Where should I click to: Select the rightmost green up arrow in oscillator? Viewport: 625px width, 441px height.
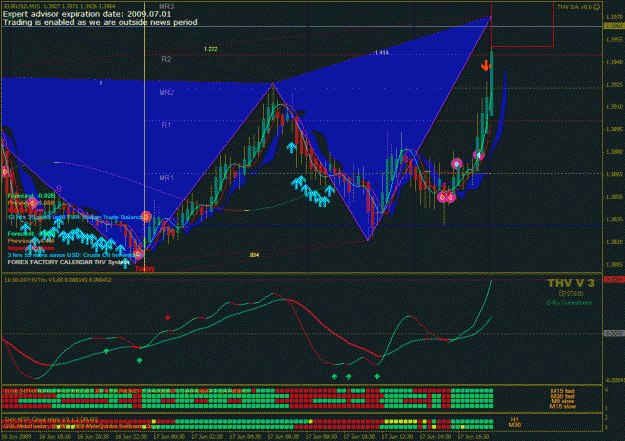tap(377, 376)
